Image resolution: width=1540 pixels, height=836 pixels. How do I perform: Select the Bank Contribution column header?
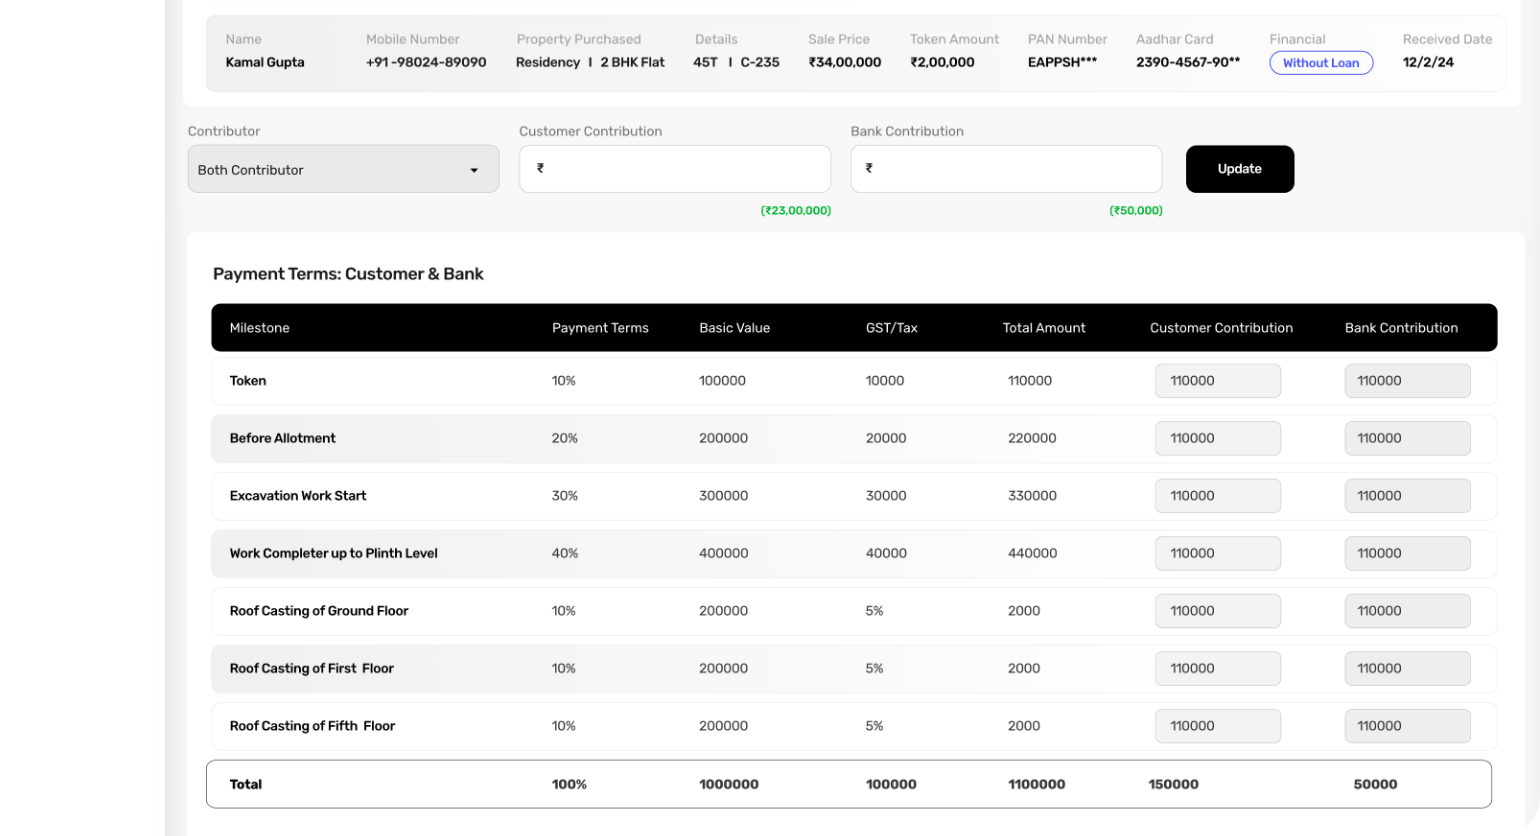1401,328
